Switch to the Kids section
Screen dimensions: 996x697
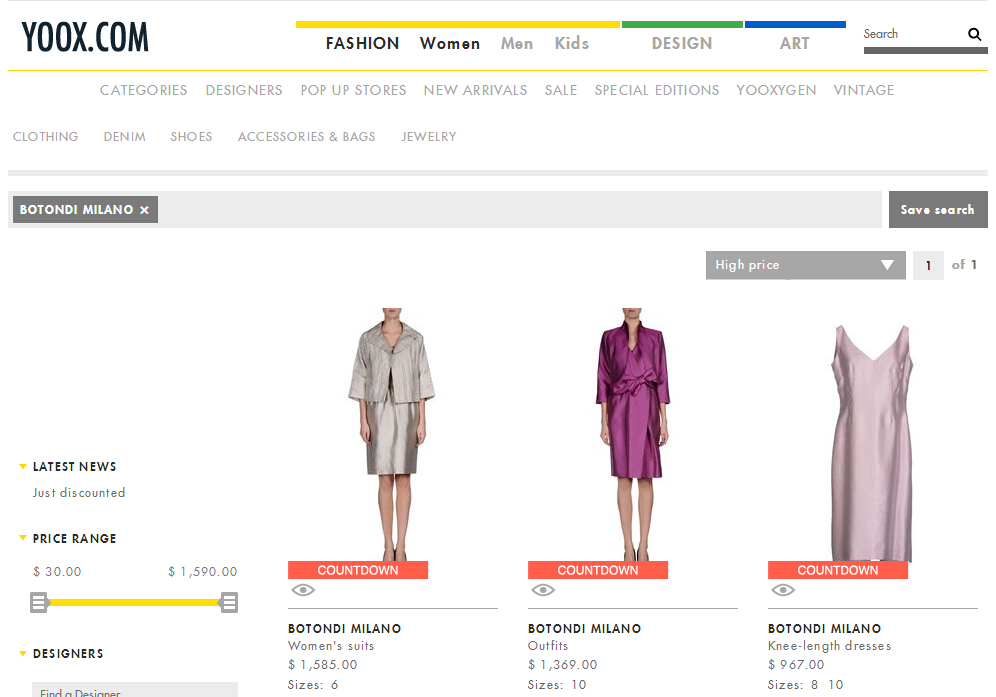pyautogui.click(x=572, y=43)
